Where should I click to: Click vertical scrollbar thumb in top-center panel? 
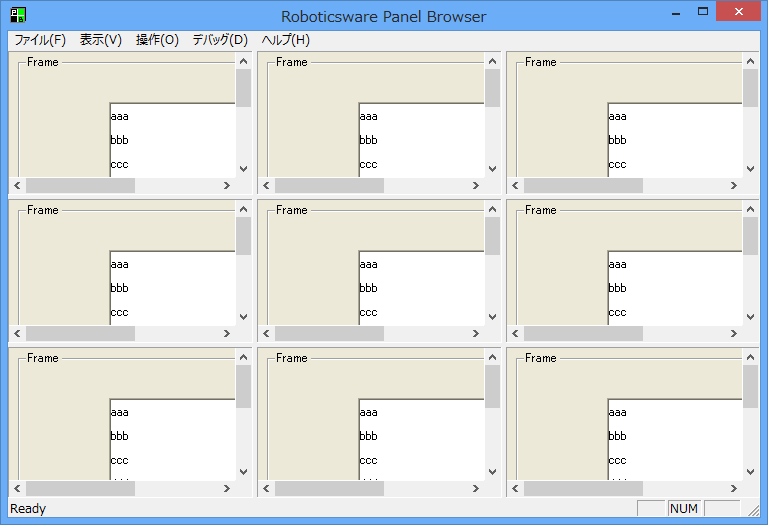pyautogui.click(x=492, y=88)
